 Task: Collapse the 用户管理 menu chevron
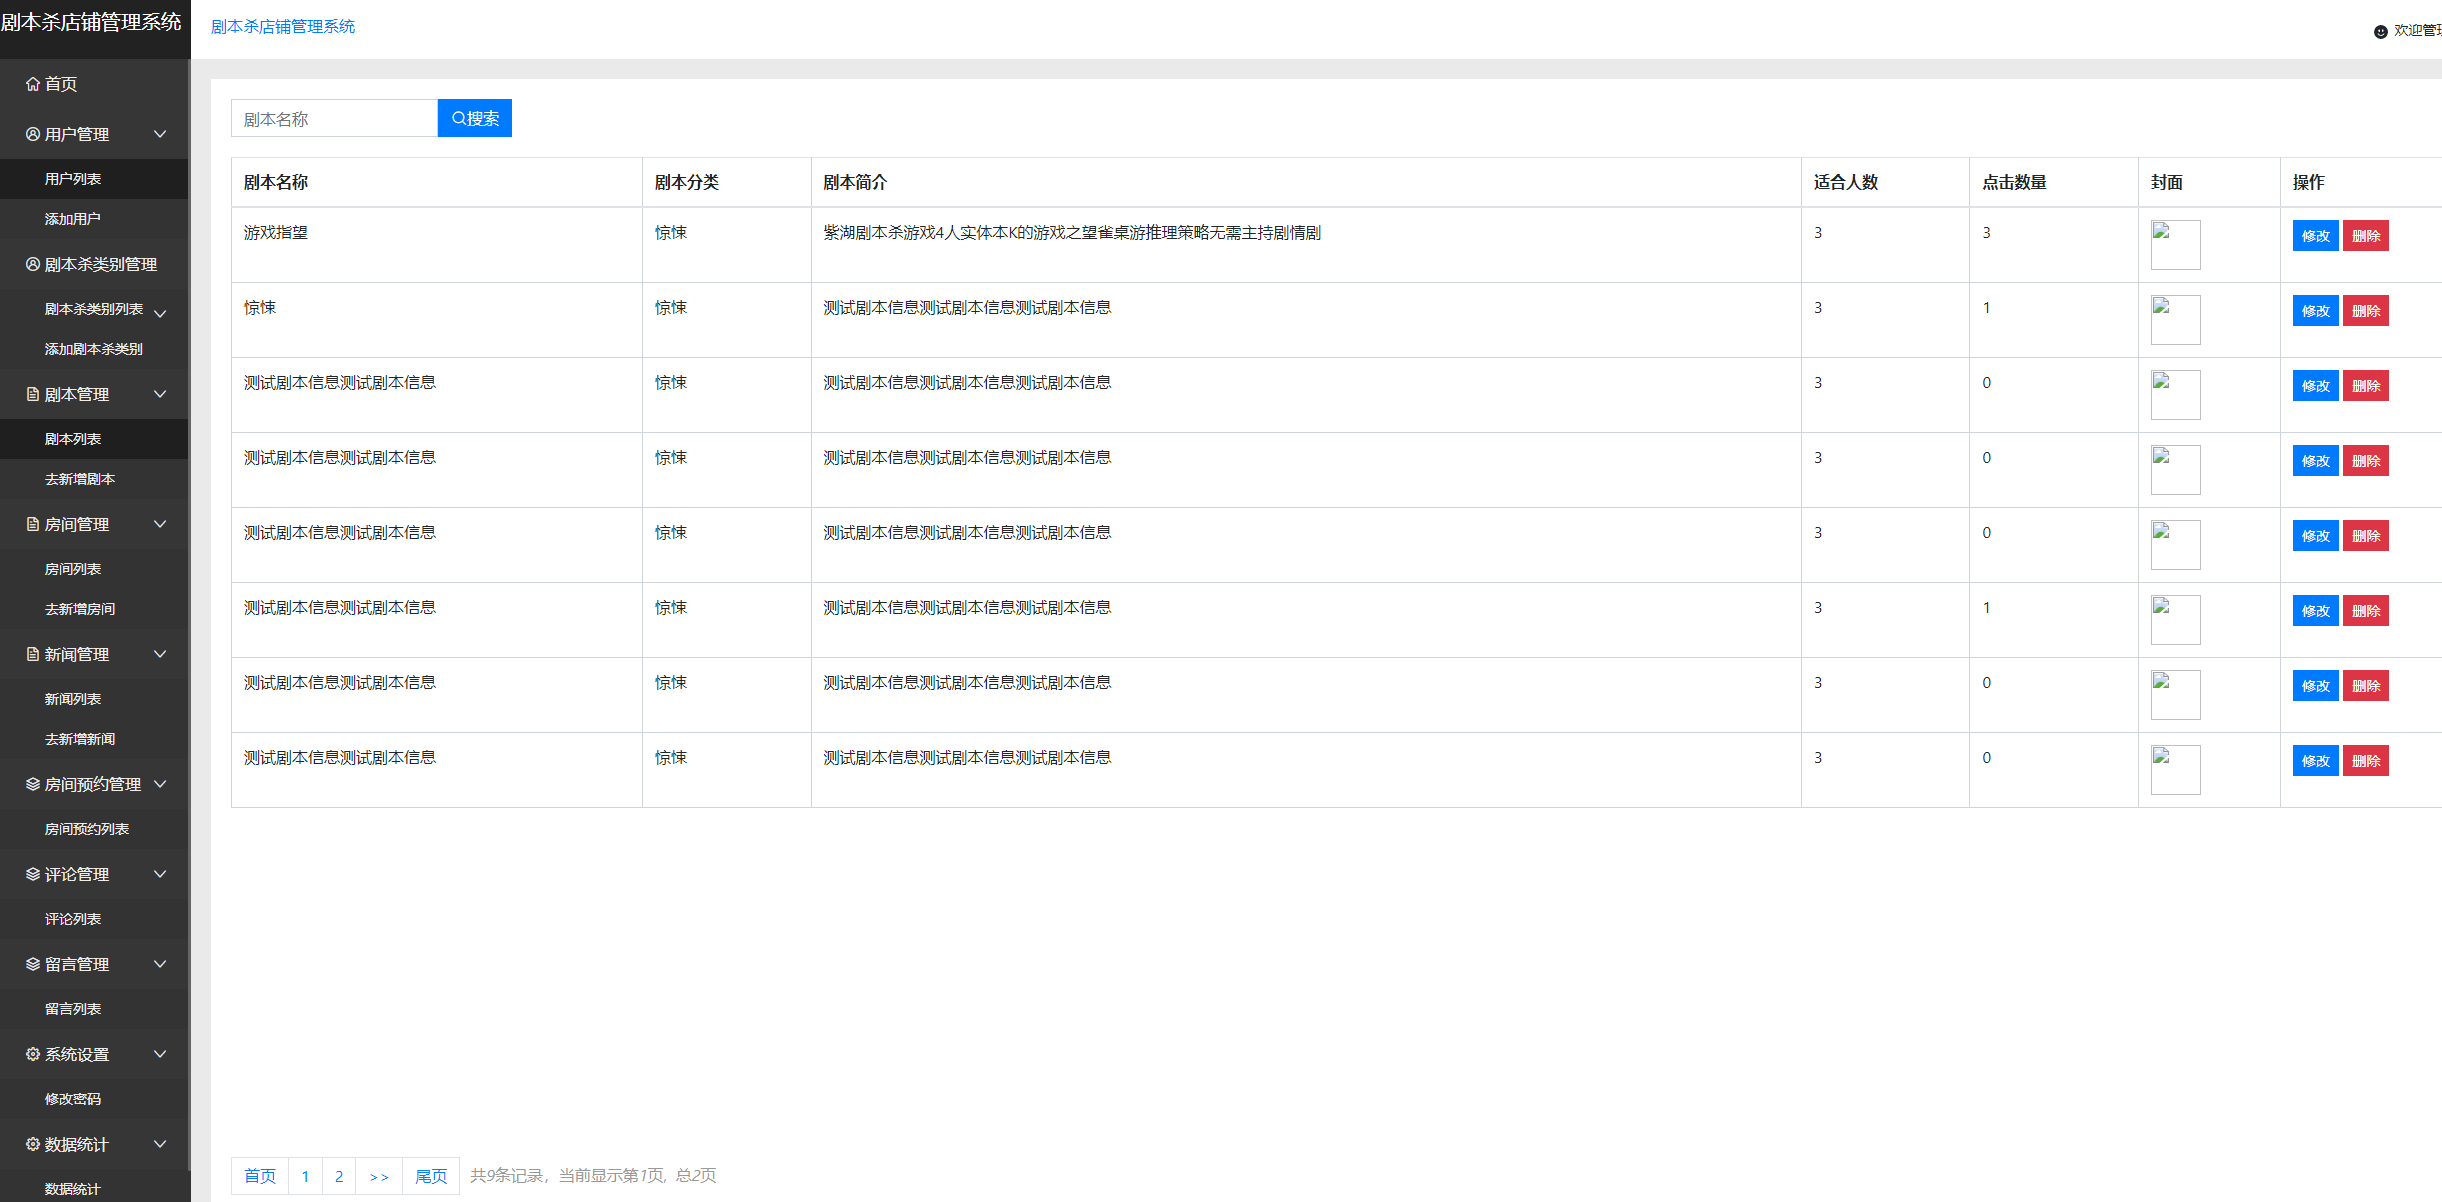click(x=160, y=134)
